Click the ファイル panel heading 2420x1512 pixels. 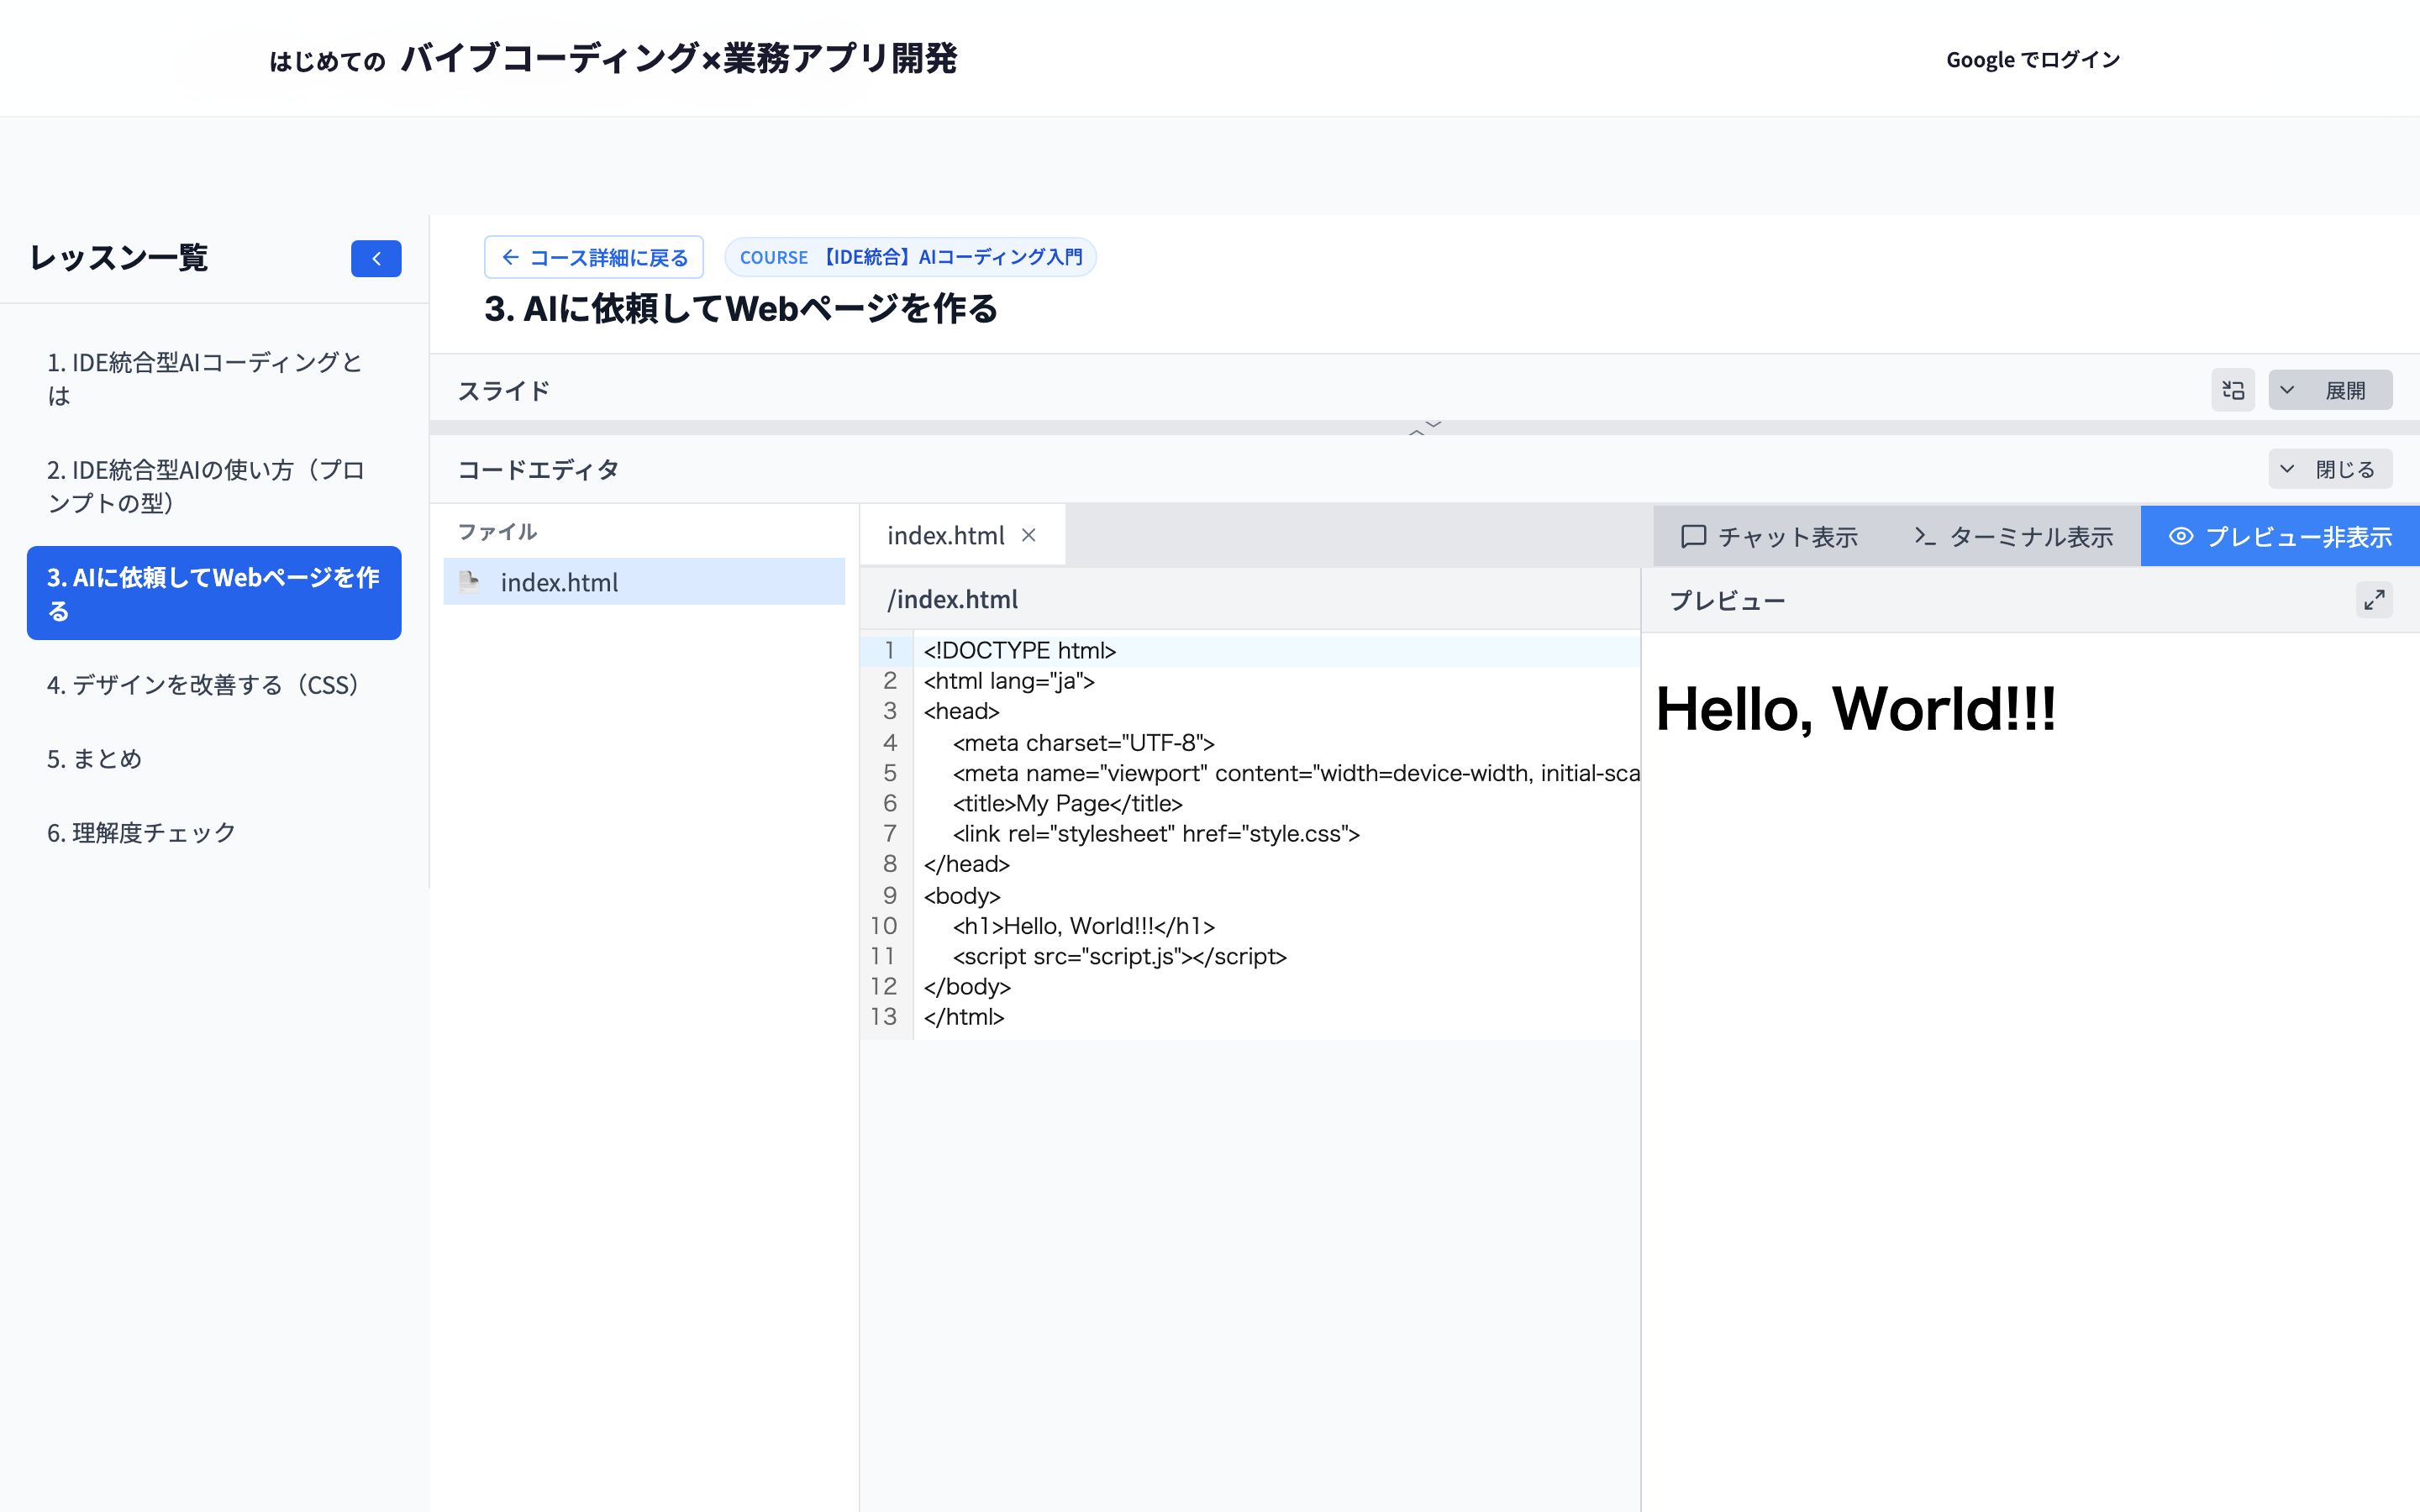coord(498,532)
